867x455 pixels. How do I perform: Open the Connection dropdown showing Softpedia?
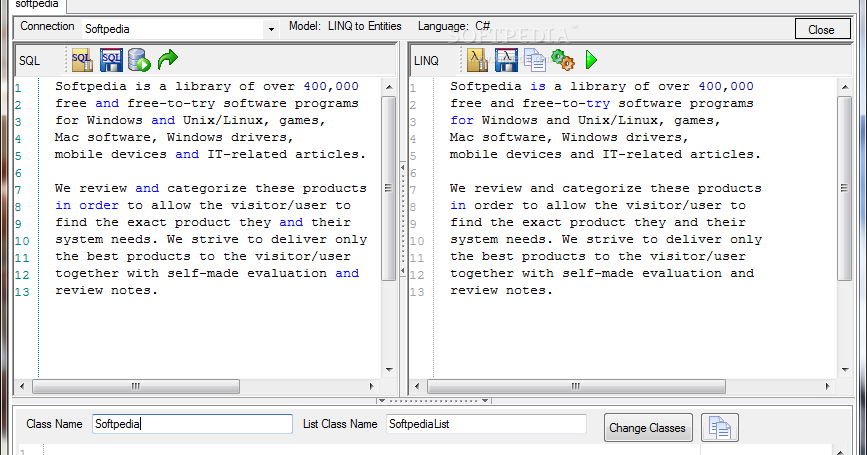[180, 29]
